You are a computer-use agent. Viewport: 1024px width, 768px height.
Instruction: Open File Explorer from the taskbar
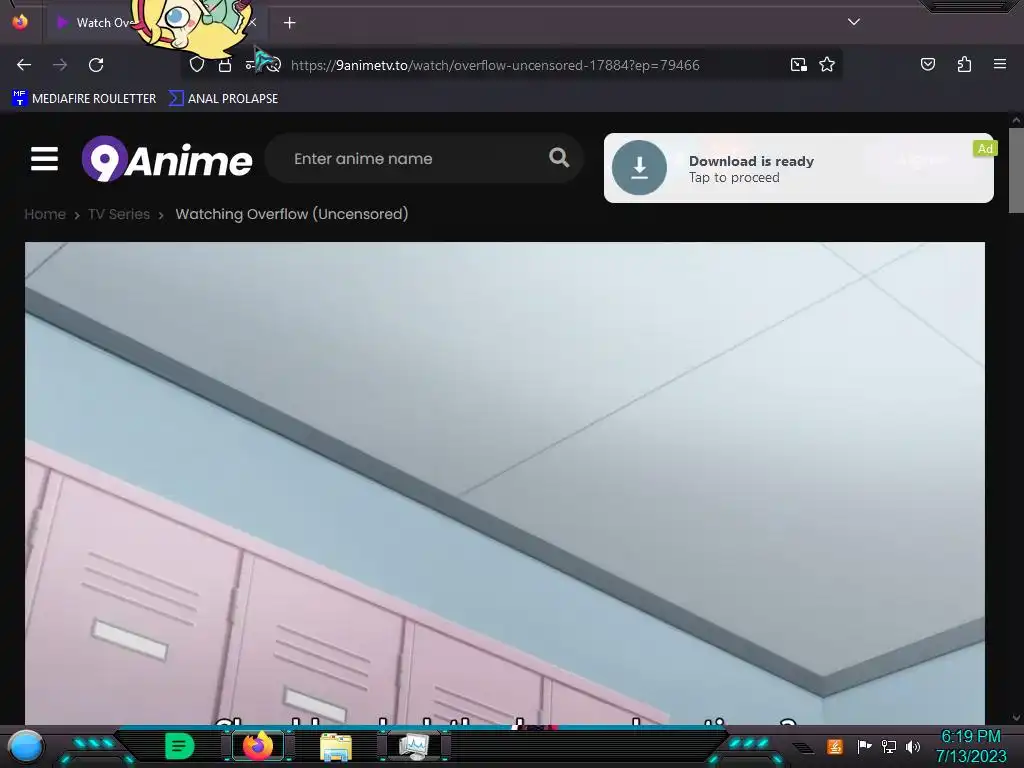[x=336, y=747]
